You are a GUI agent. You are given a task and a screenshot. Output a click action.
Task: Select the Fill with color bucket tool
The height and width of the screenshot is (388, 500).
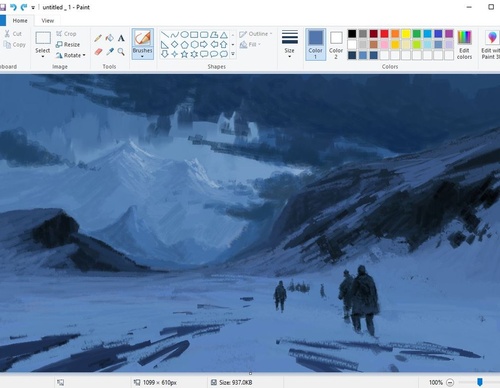(109, 38)
